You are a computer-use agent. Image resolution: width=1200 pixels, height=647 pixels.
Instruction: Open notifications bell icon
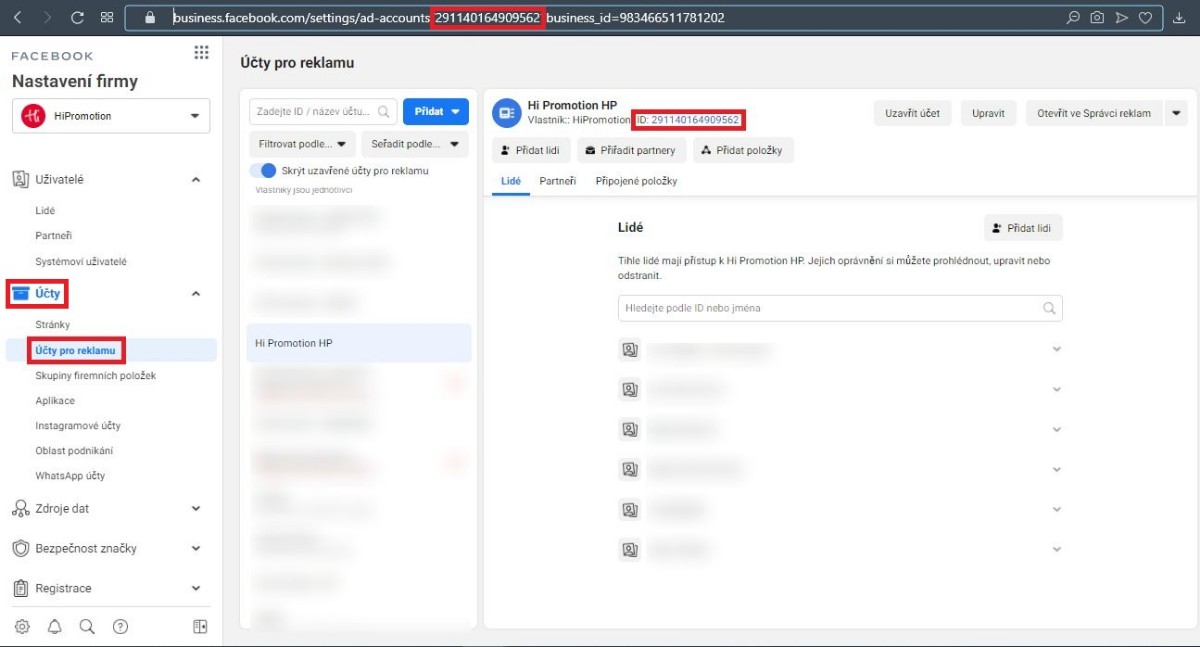click(x=54, y=627)
